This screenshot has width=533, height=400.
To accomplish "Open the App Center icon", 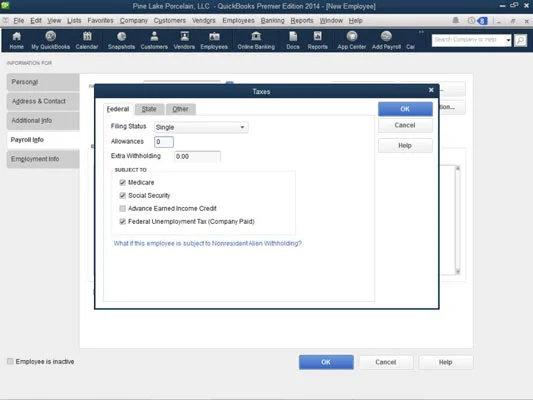I will click(351, 40).
